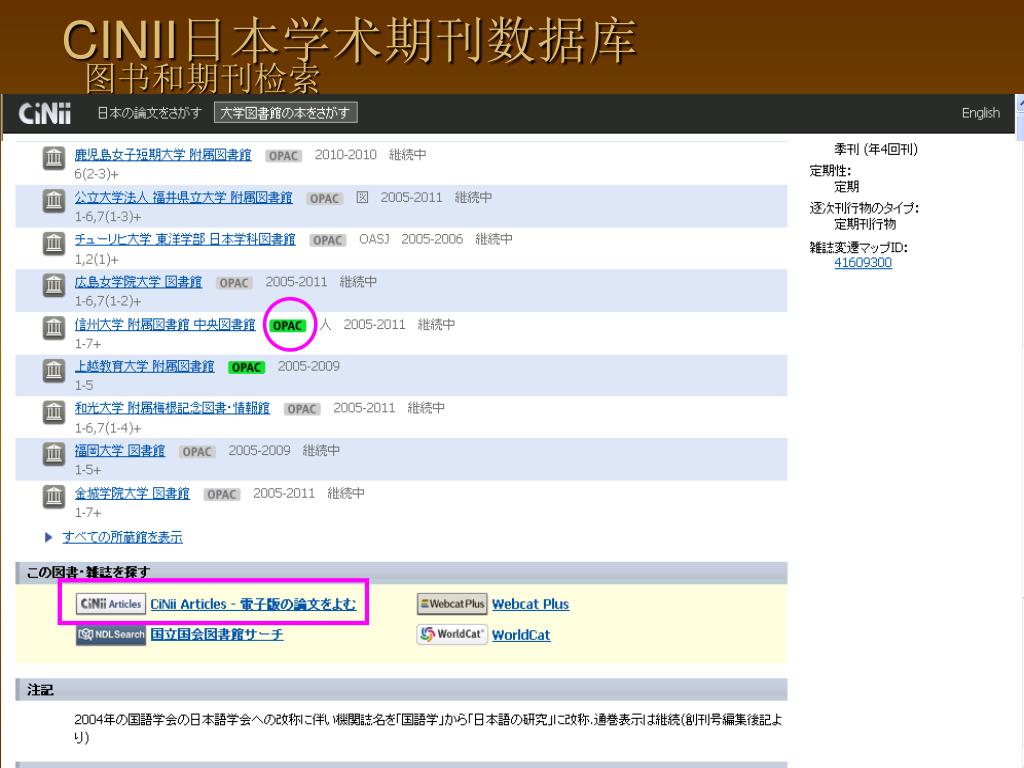Click OPAC badge for 鹿児島女子短期大学
The width and height of the screenshot is (1024, 768).
283,155
